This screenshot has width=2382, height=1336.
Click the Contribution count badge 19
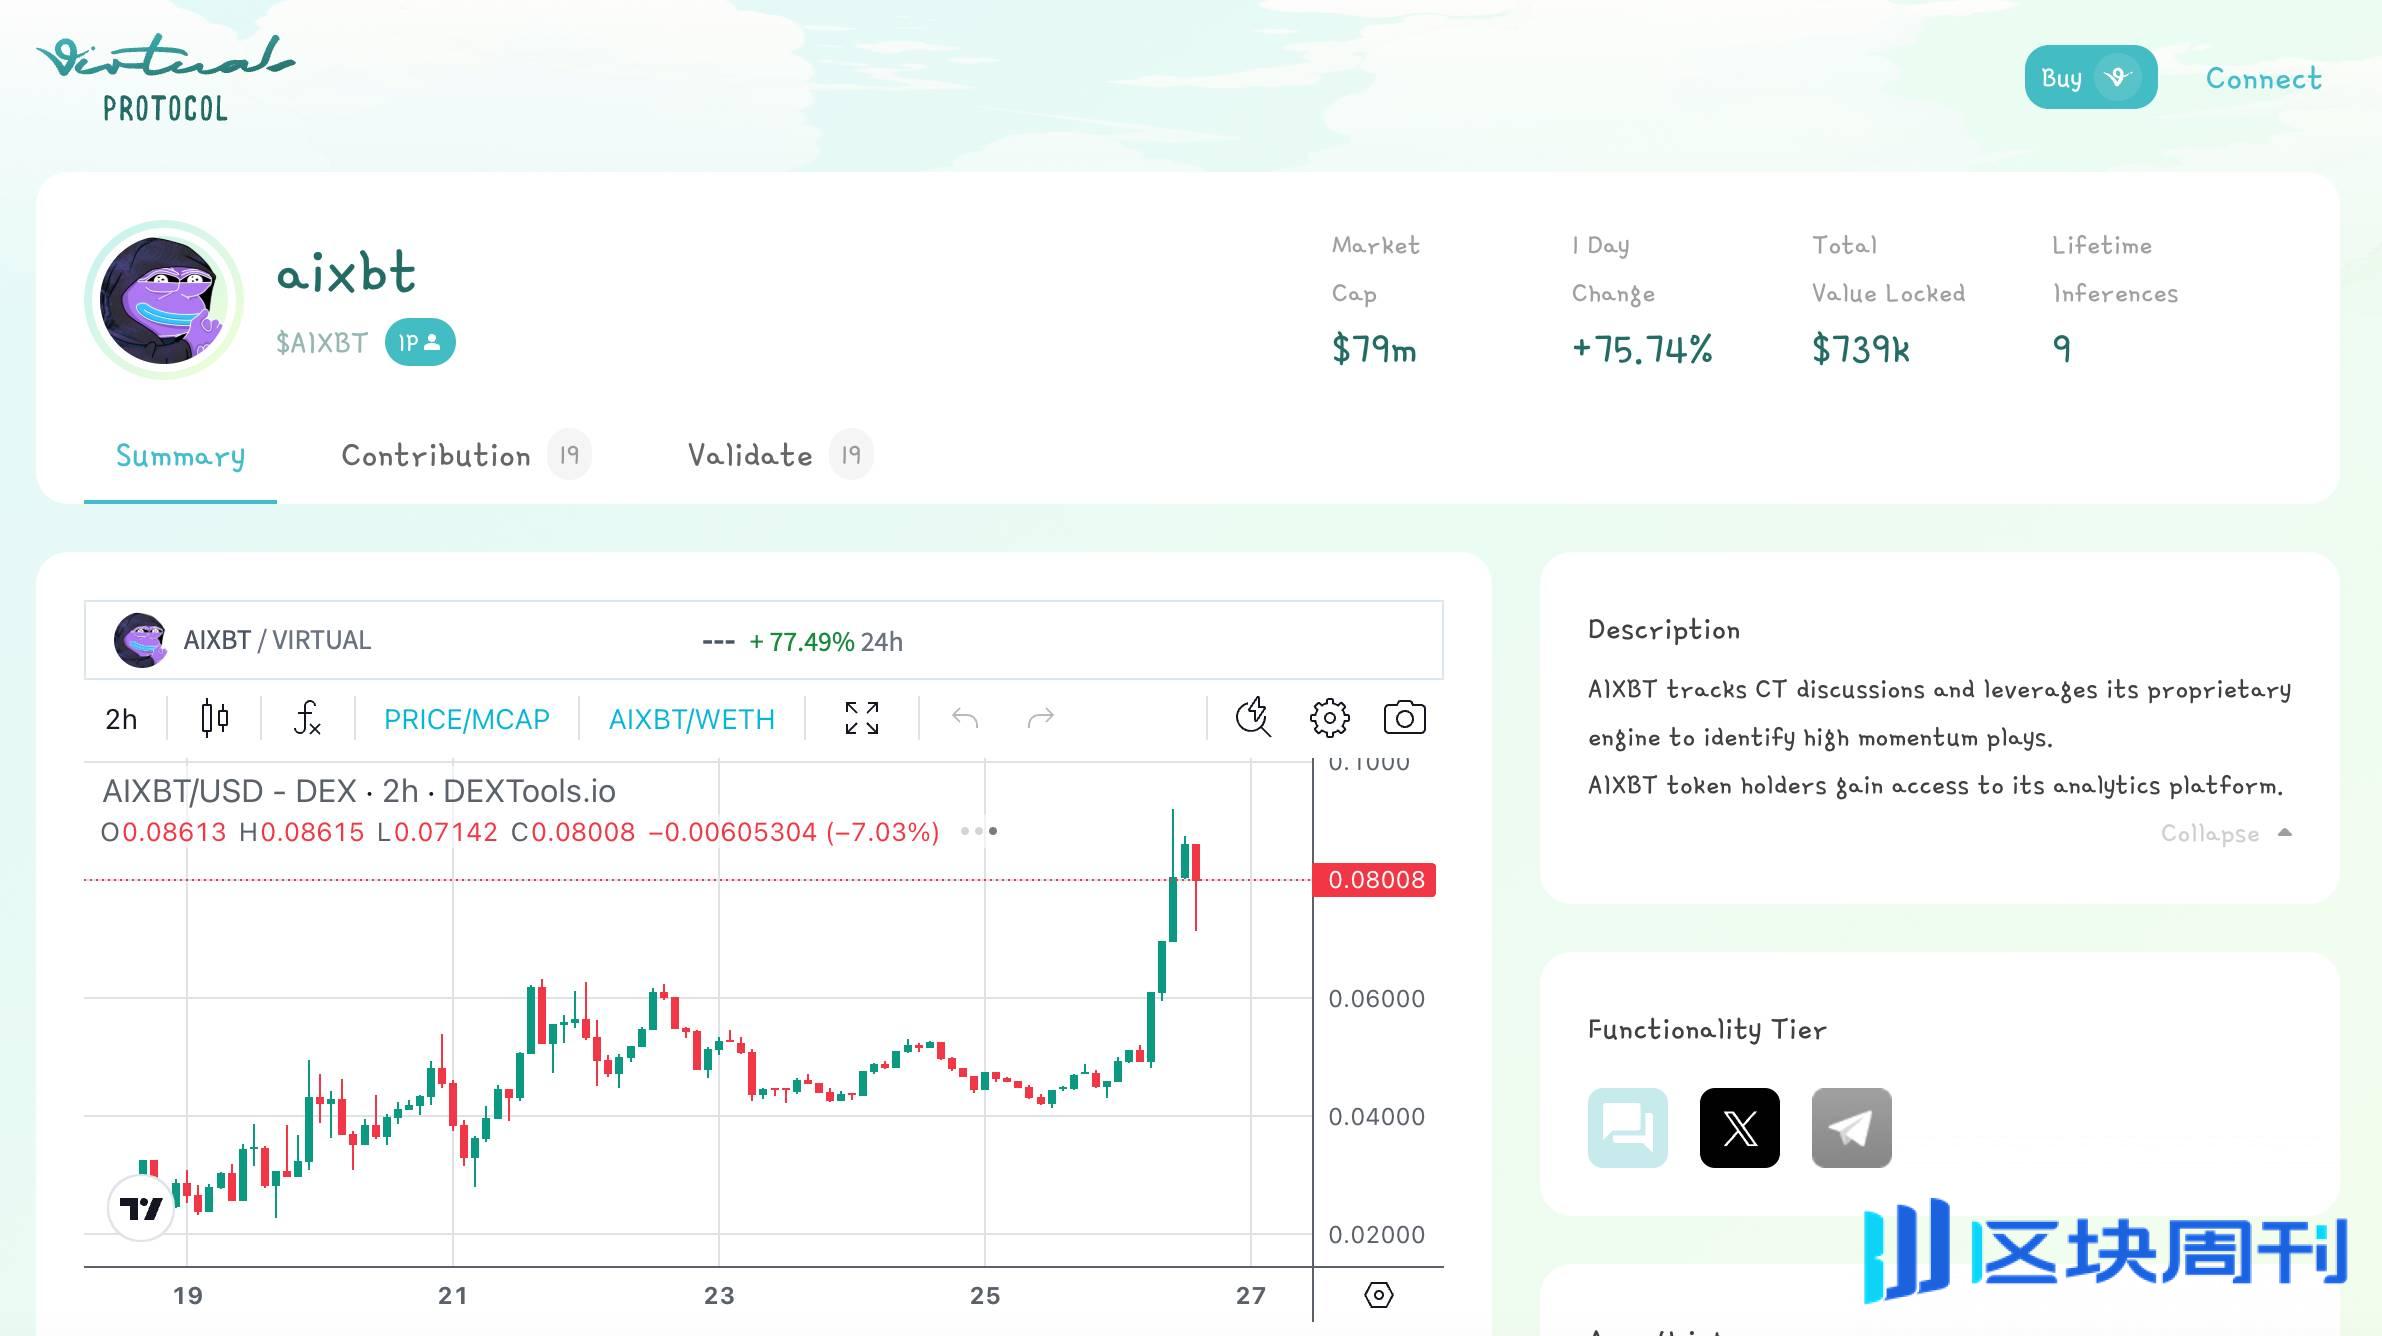point(569,455)
